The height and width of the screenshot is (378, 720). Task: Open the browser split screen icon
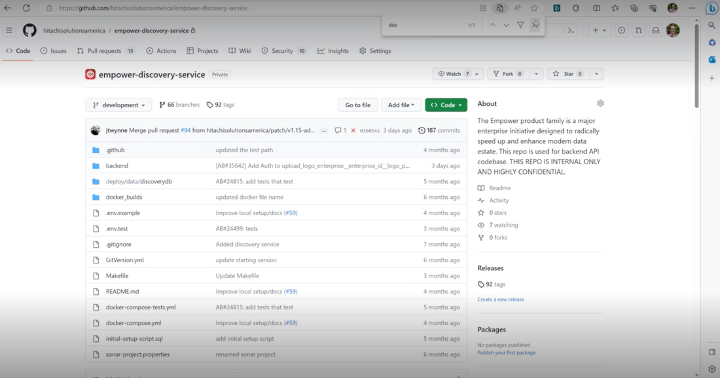click(596, 8)
